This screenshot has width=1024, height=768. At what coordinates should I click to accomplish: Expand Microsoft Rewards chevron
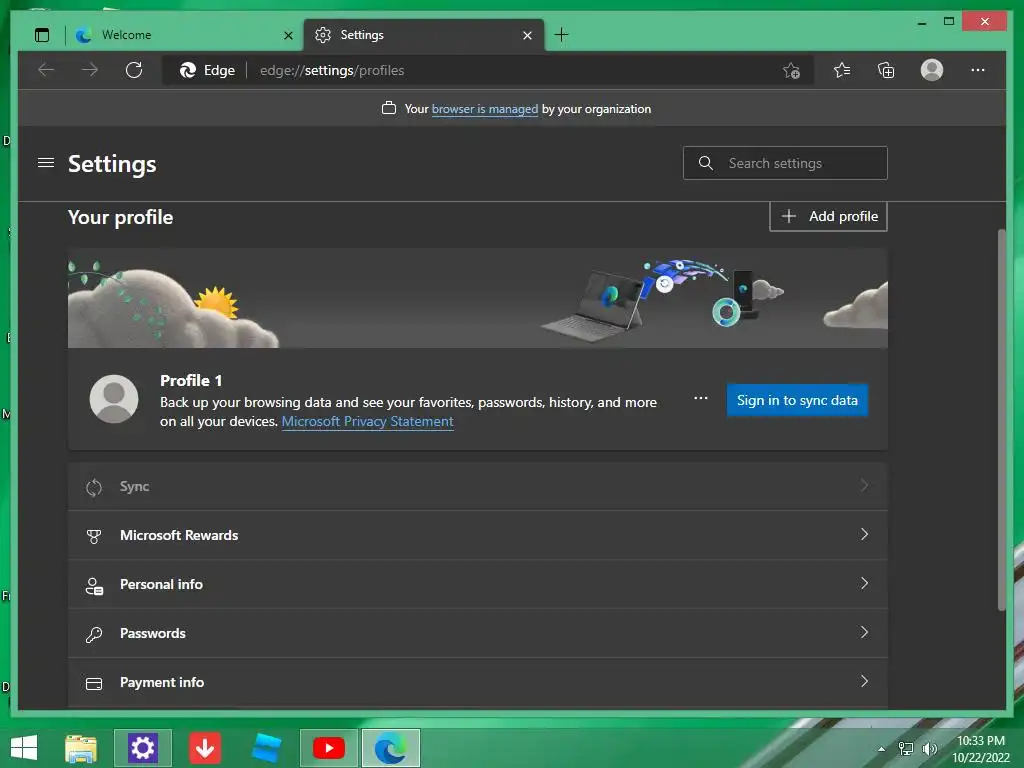[x=864, y=534]
